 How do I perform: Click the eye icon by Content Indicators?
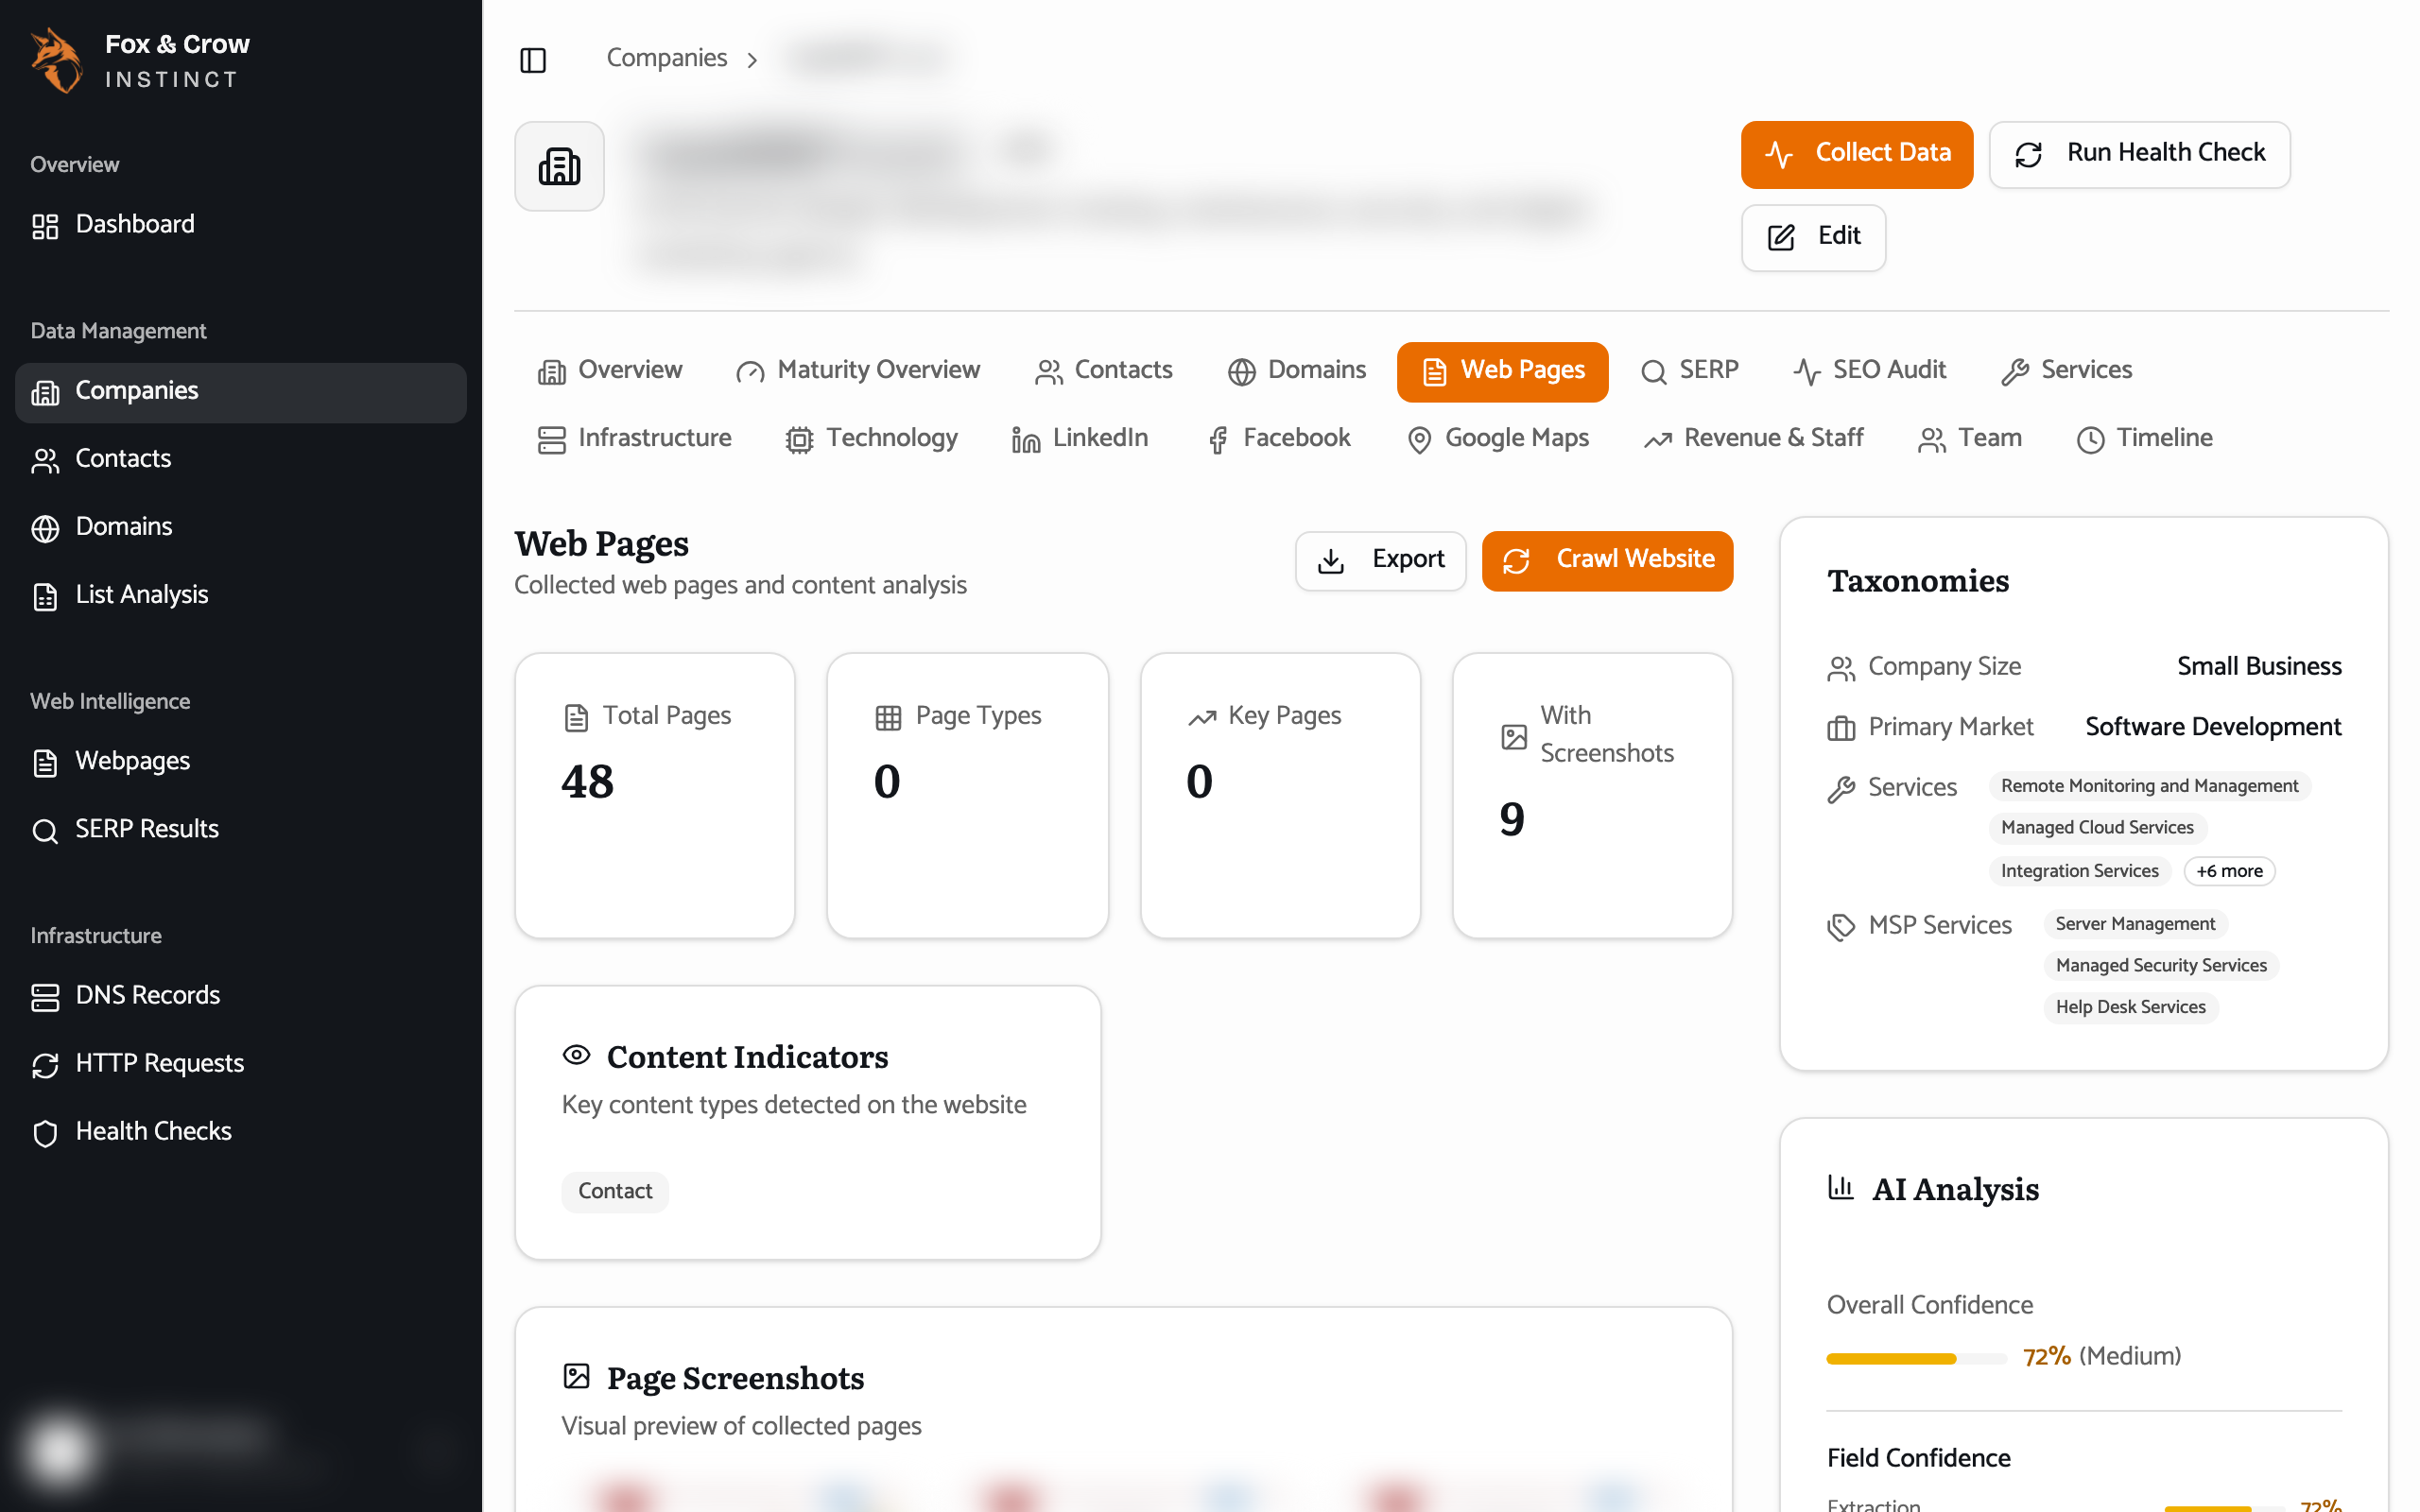tap(576, 1055)
